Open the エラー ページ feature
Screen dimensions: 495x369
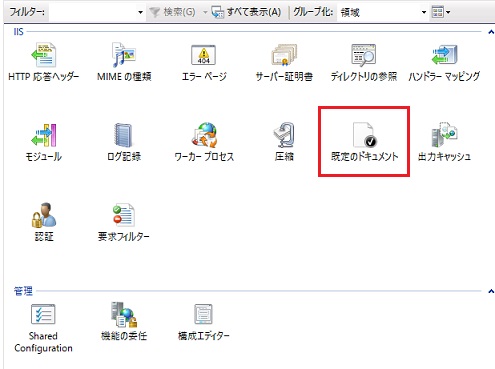(x=204, y=62)
